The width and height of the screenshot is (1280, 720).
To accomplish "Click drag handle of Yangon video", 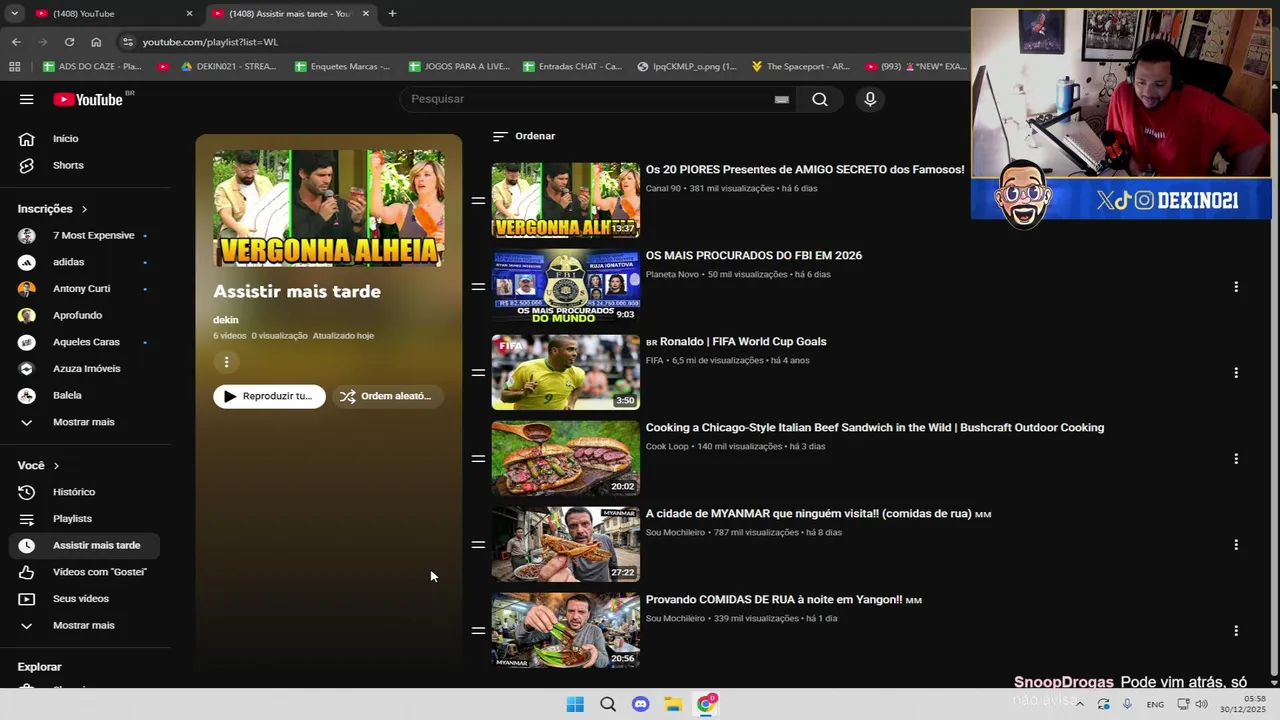I will [478, 630].
